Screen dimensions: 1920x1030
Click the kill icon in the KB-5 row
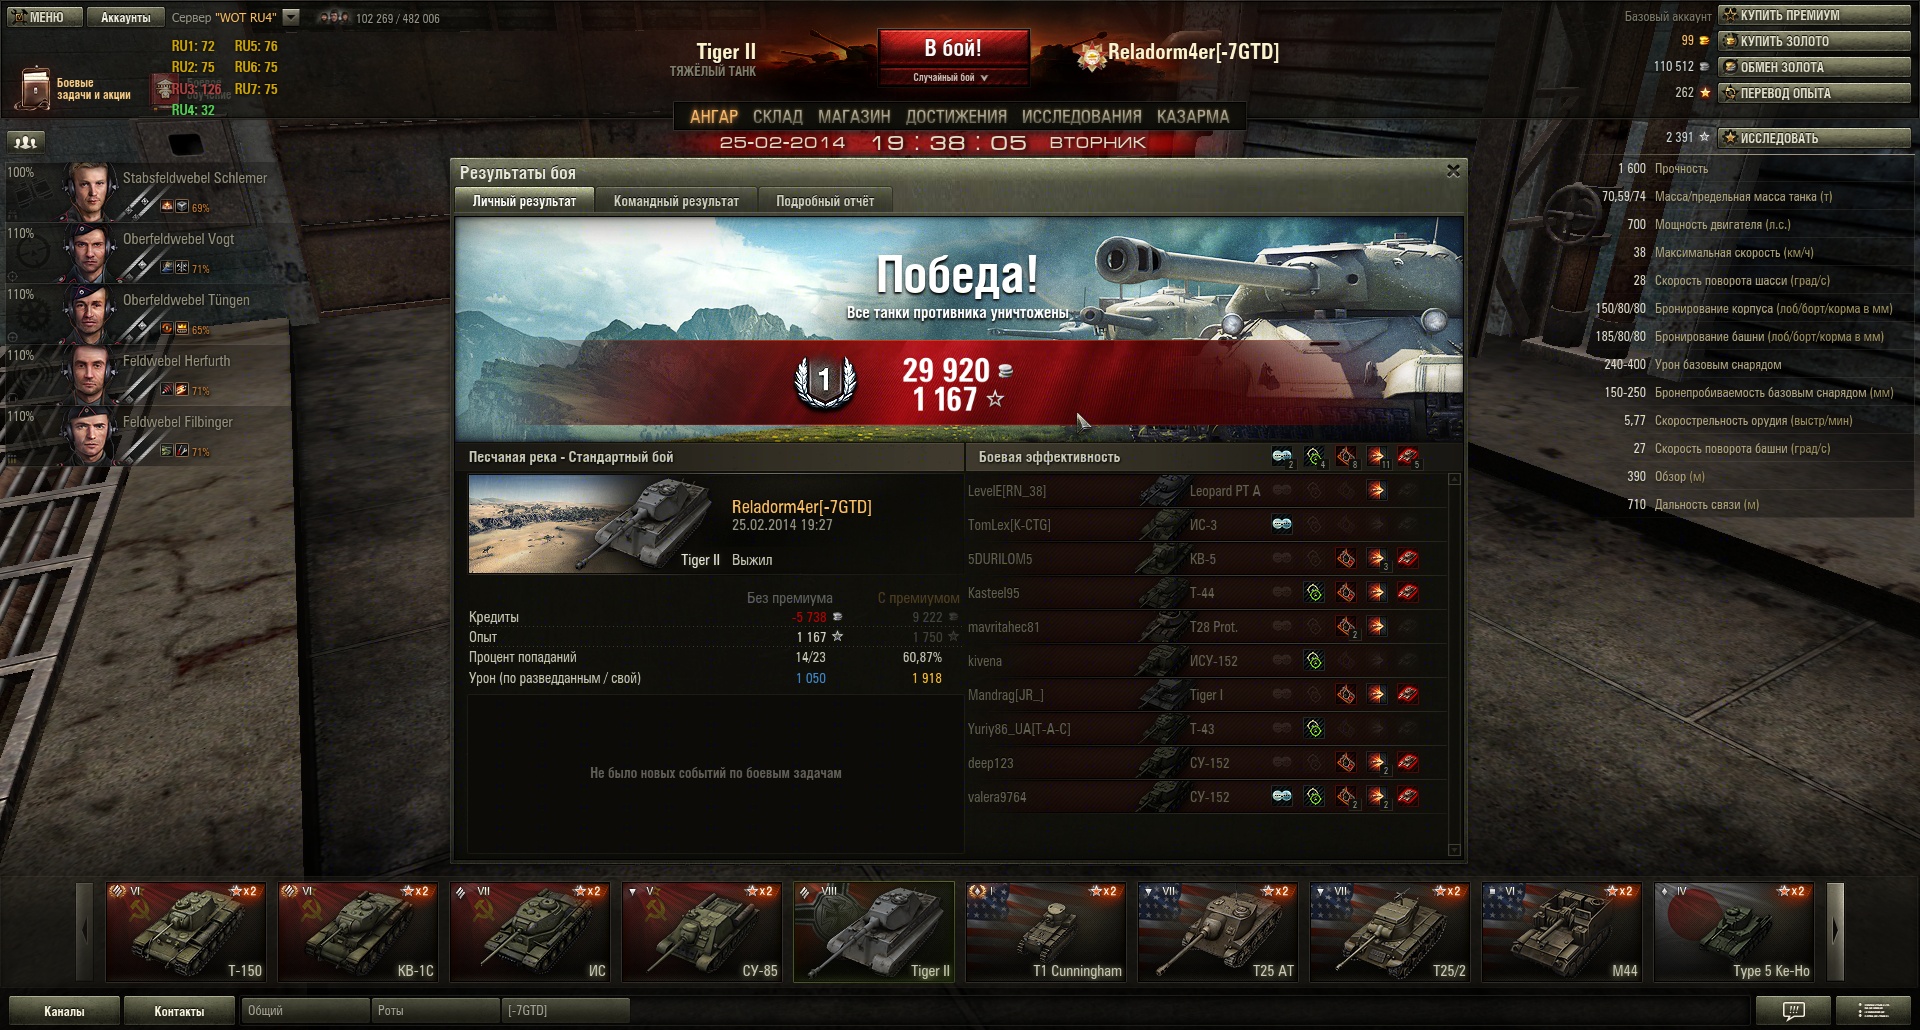click(1408, 559)
